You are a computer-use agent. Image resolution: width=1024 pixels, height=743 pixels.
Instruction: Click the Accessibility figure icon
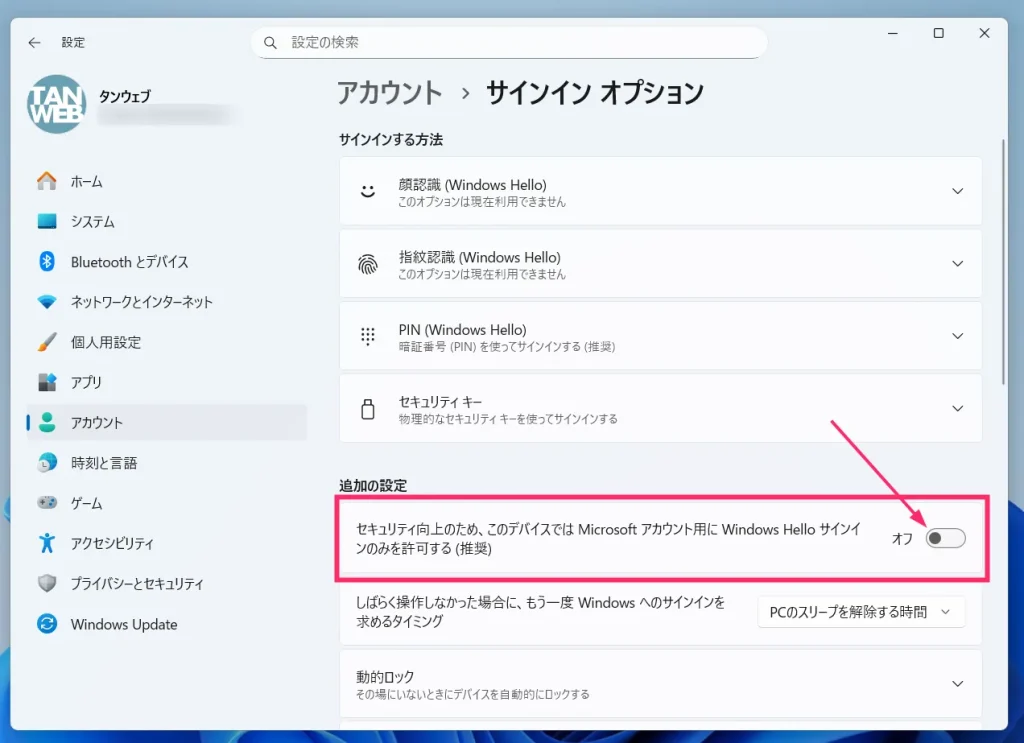point(46,543)
